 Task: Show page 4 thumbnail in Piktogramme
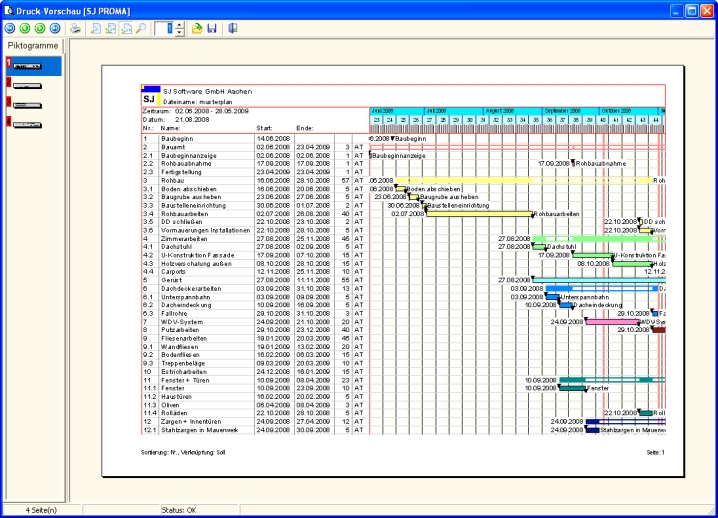28,123
